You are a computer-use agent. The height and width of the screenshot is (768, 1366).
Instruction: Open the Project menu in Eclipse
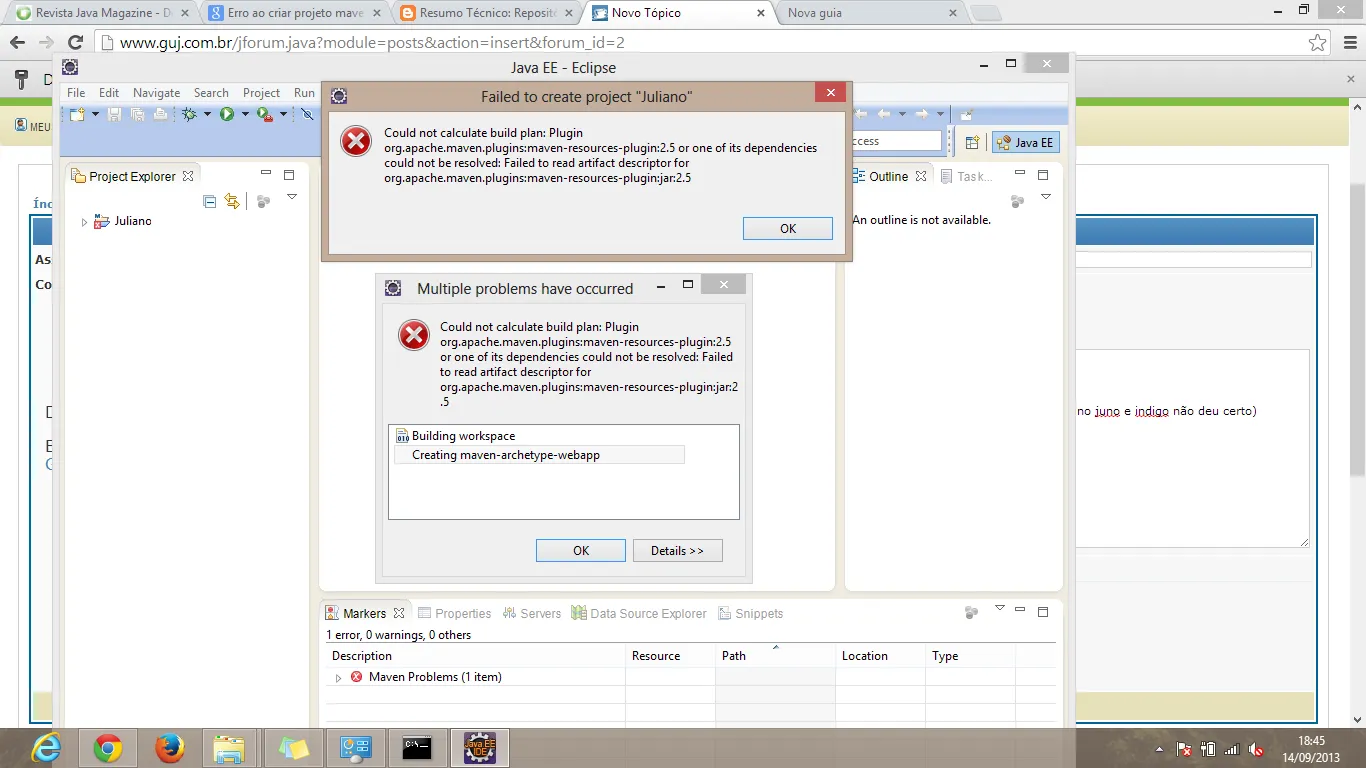(x=261, y=93)
